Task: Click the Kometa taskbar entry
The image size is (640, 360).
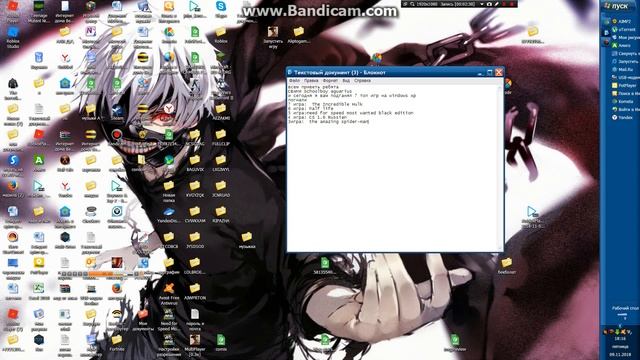Action: 622,101
